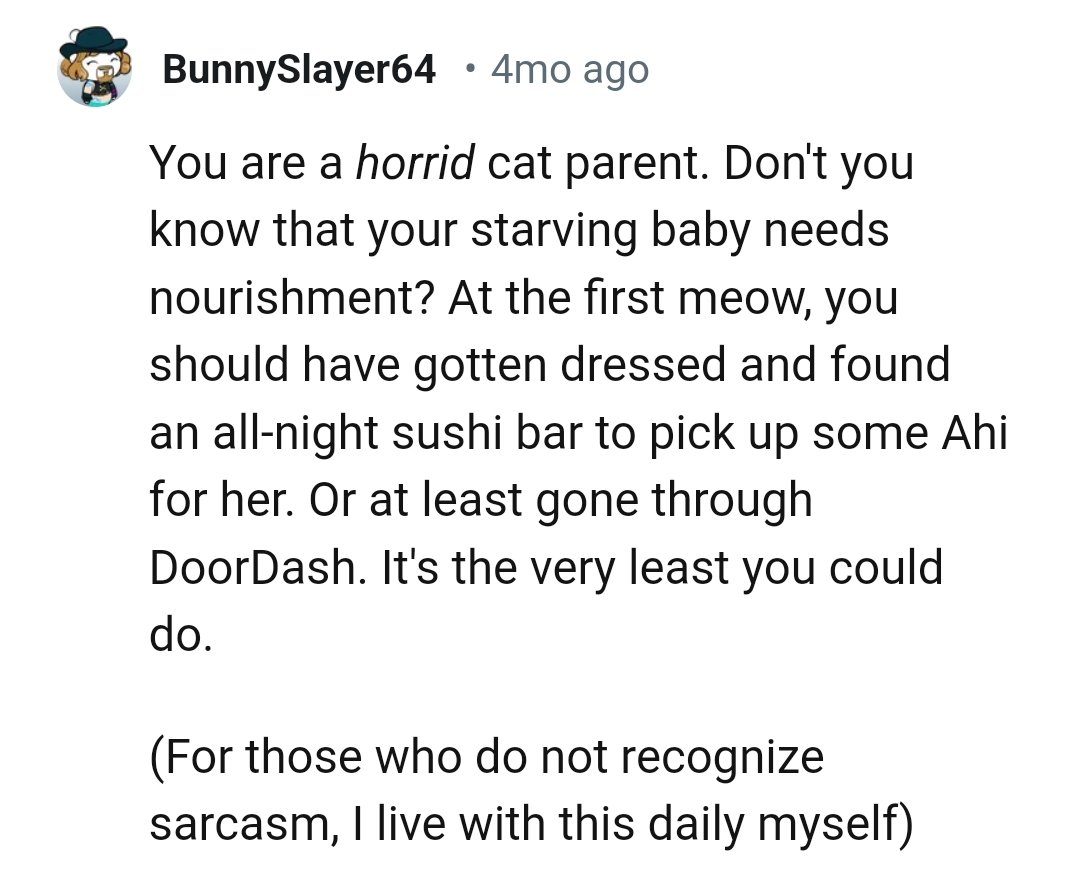Click the "4mo ago" timestamp
This screenshot has height=891, width=1080.
tap(570, 70)
